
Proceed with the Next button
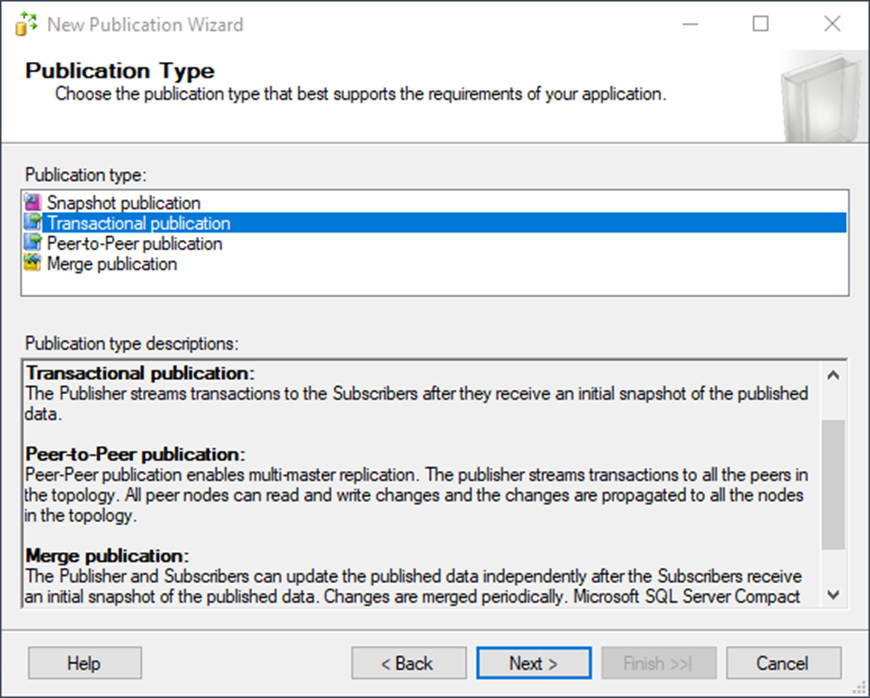pos(534,663)
